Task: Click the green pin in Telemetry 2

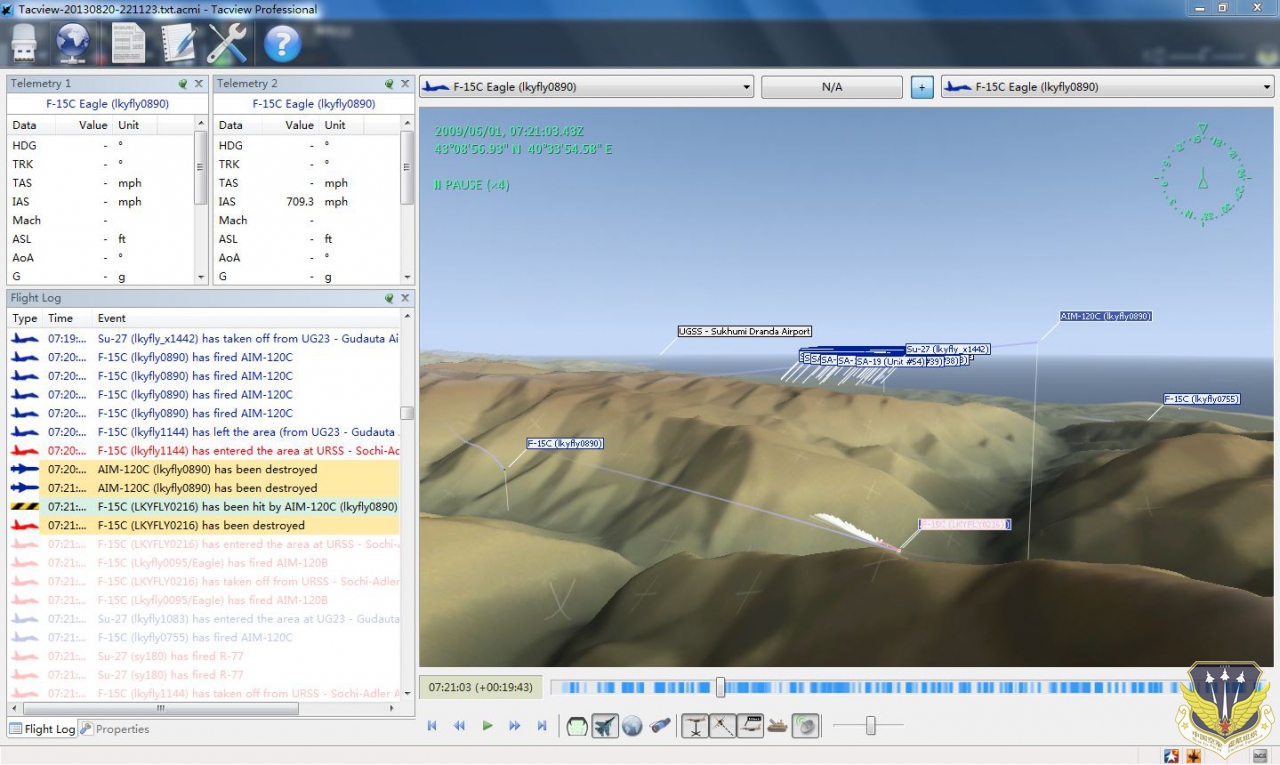Action: [x=390, y=84]
